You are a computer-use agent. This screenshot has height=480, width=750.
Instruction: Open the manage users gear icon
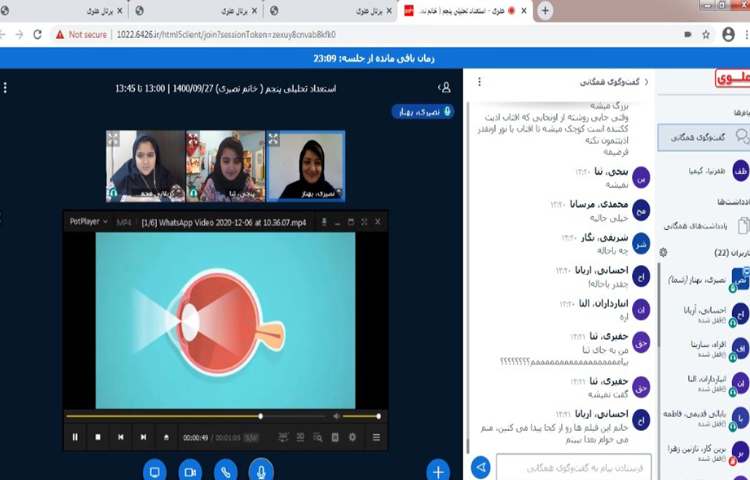[663, 252]
